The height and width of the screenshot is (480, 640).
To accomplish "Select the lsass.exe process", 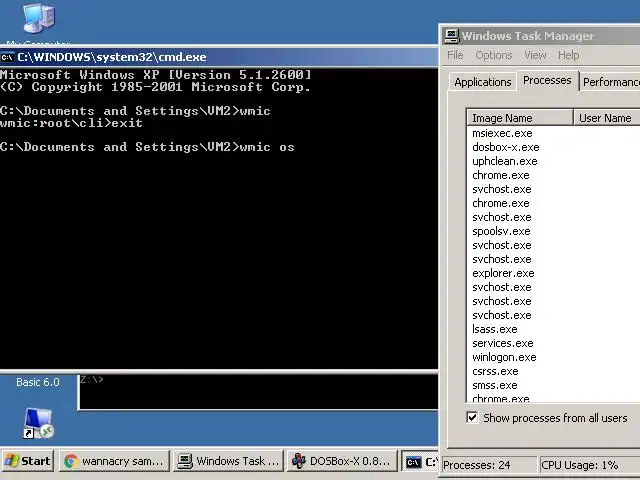I will pos(495,329).
